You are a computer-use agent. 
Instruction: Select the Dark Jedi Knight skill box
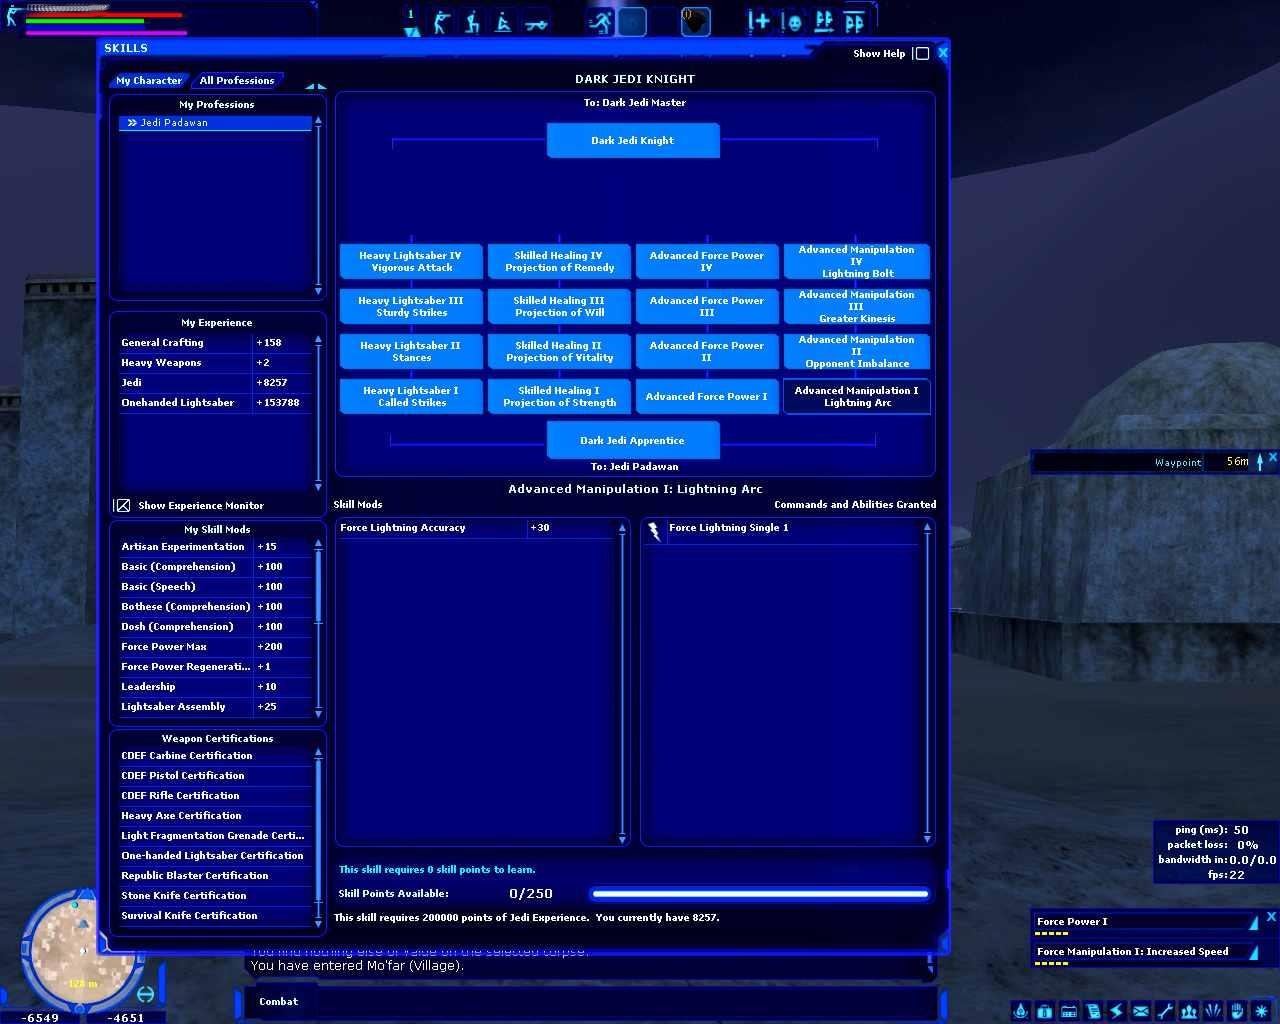[633, 140]
